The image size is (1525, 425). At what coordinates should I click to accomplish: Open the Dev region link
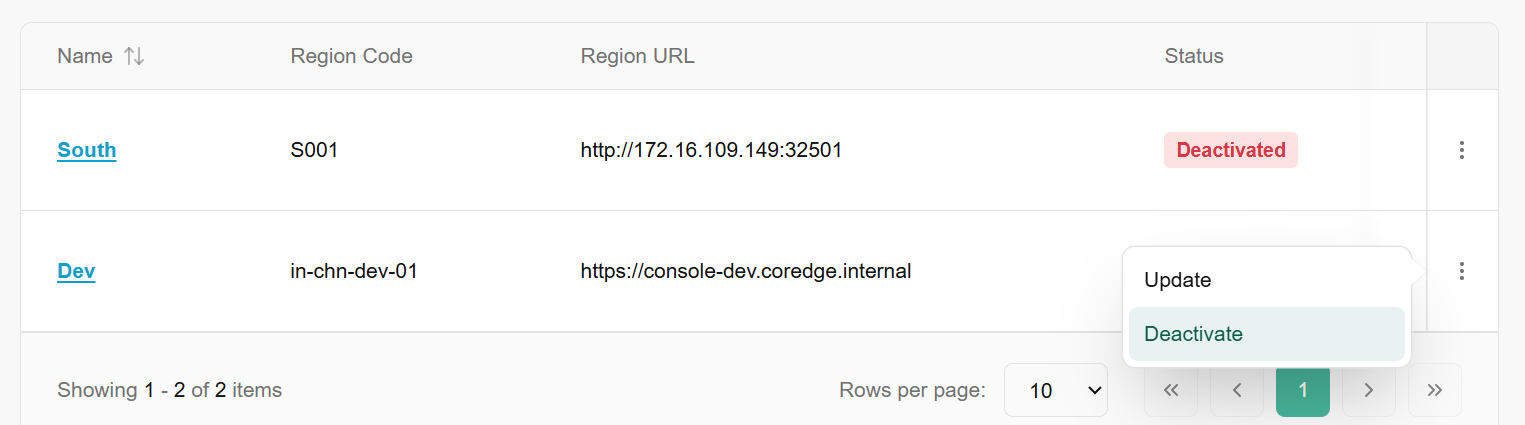76,270
